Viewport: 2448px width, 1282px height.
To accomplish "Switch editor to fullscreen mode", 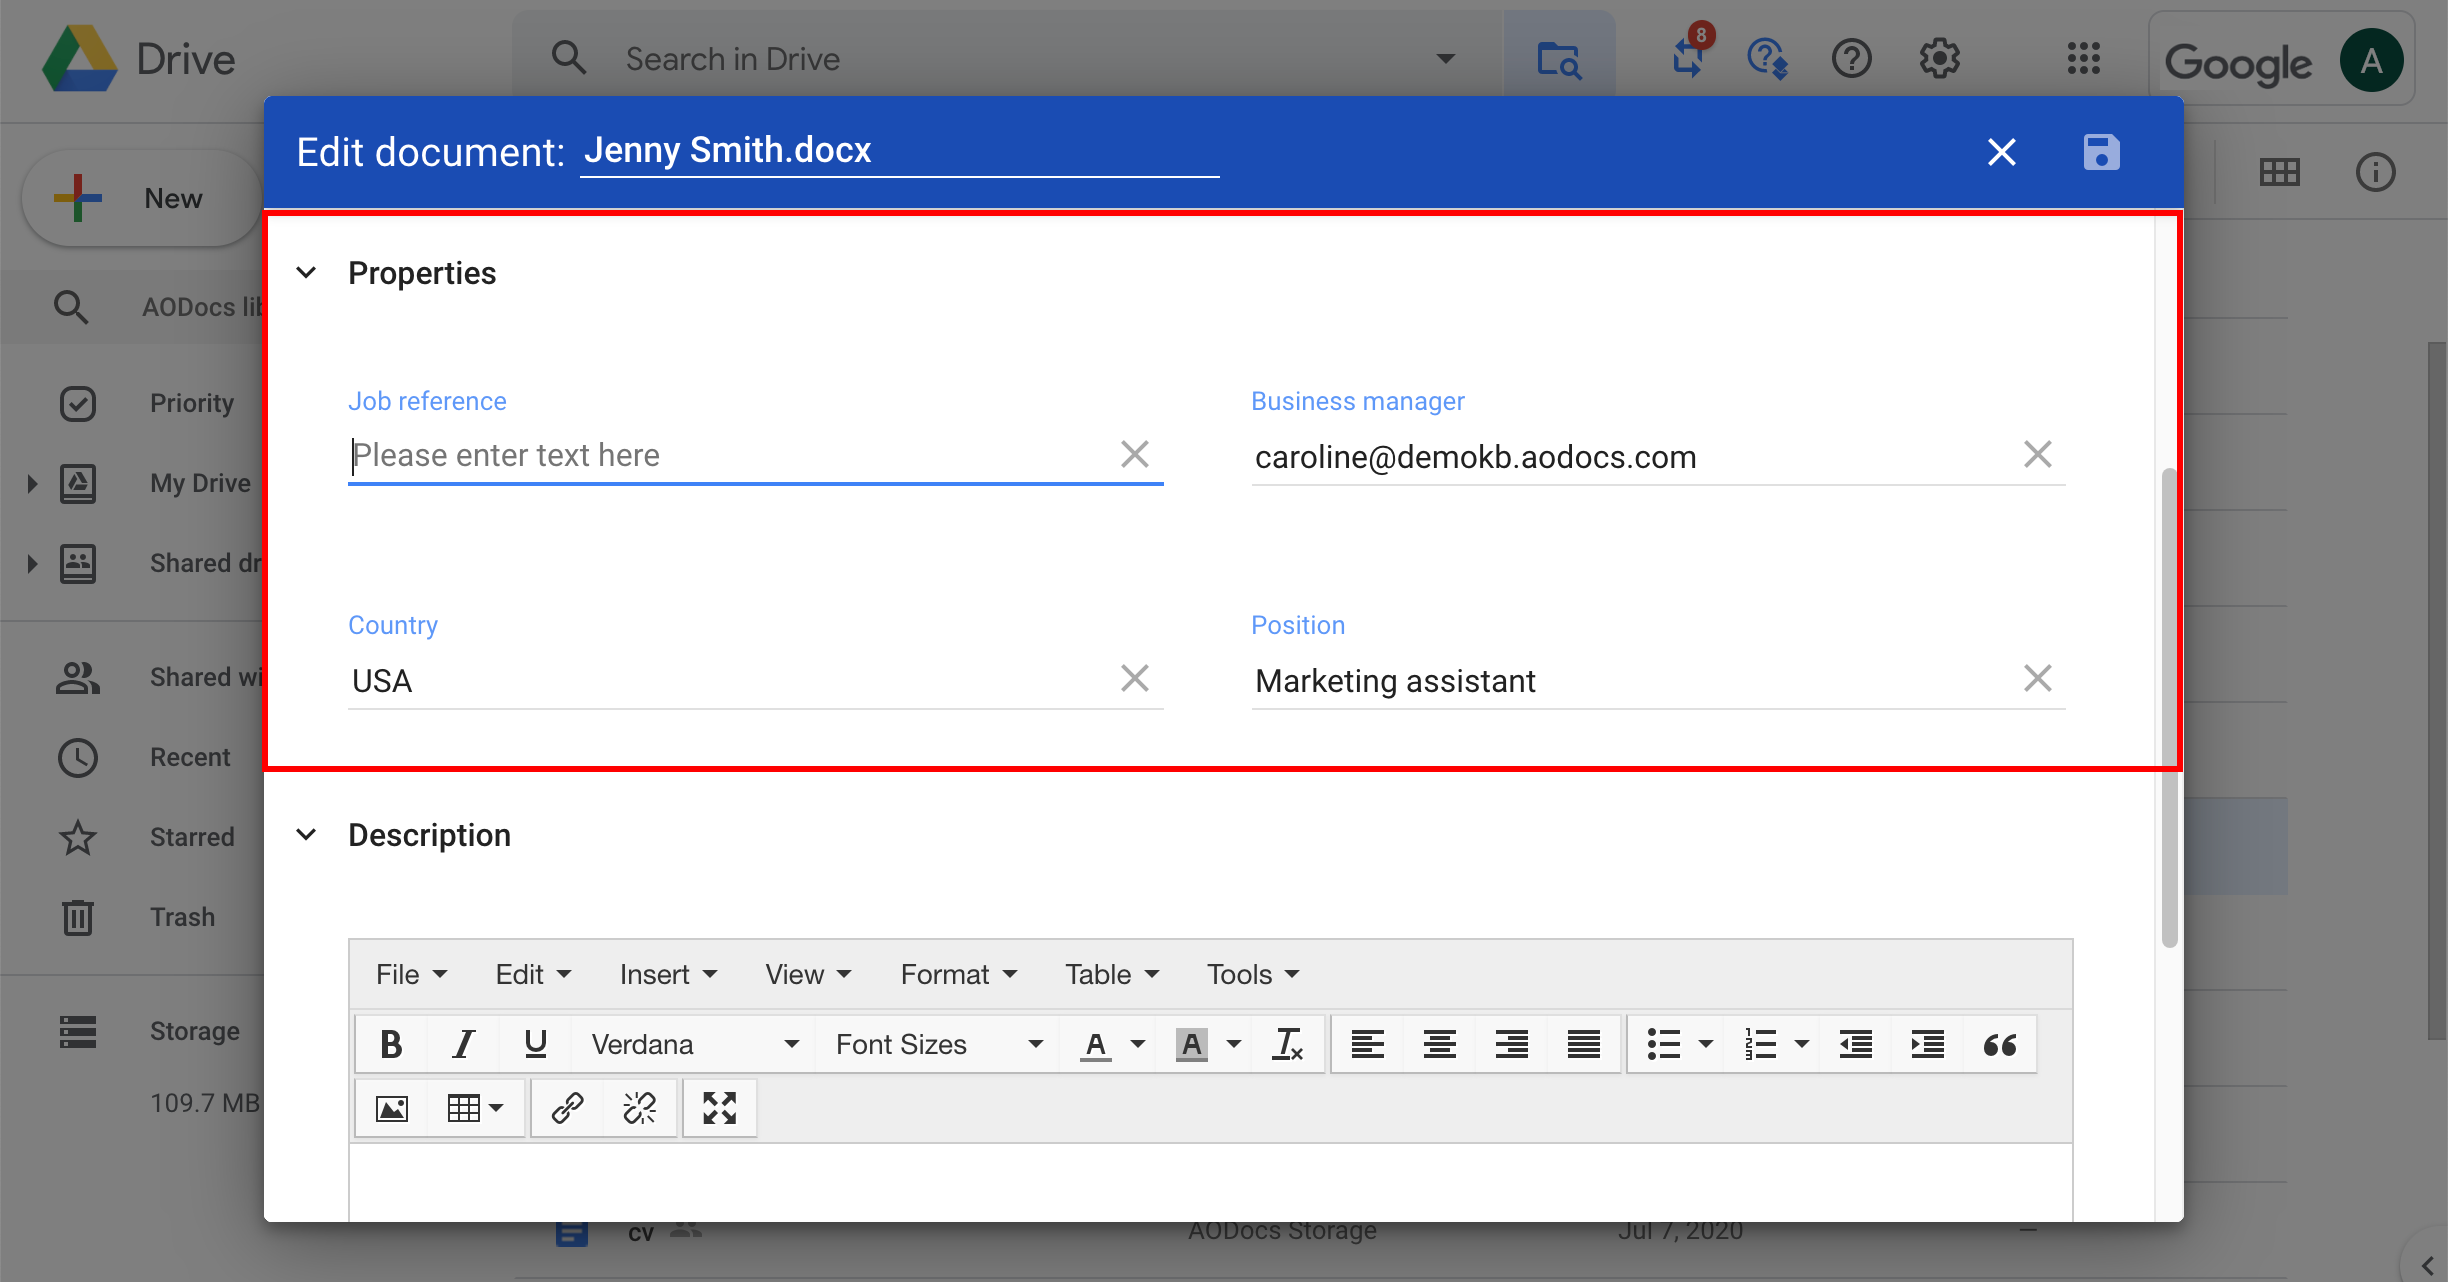I will (719, 1108).
